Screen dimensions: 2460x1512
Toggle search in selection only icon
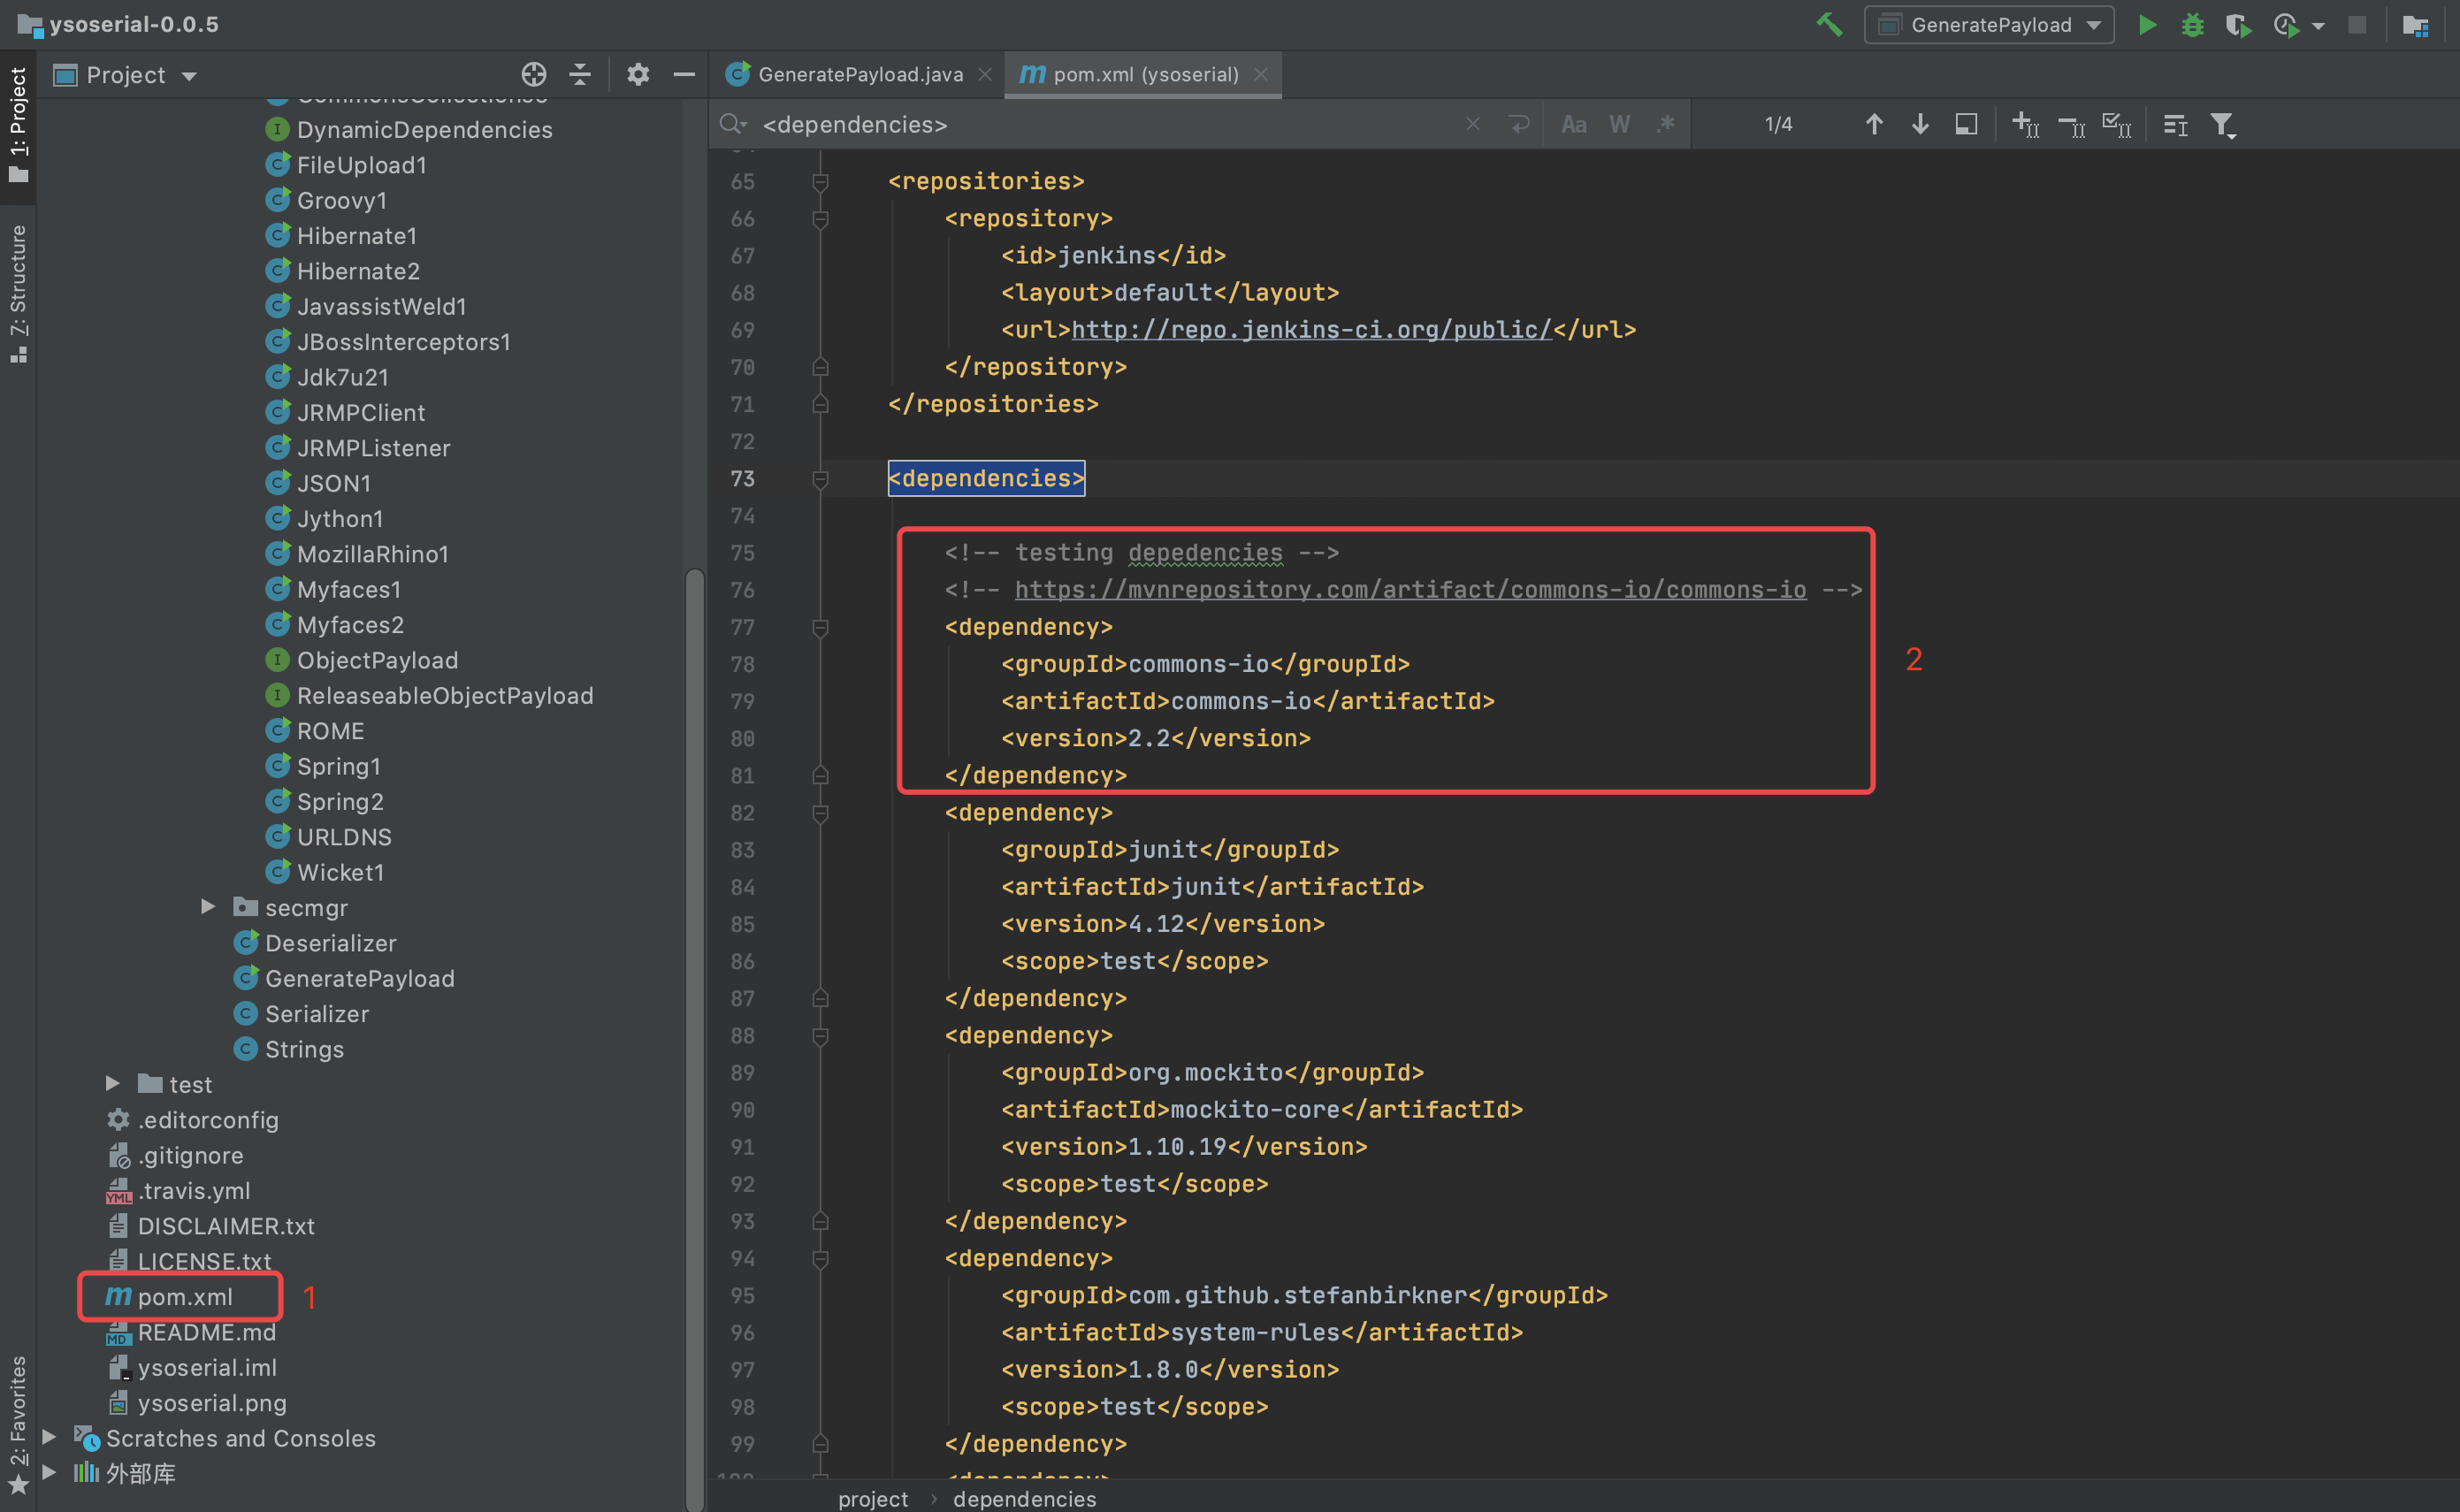[2175, 124]
